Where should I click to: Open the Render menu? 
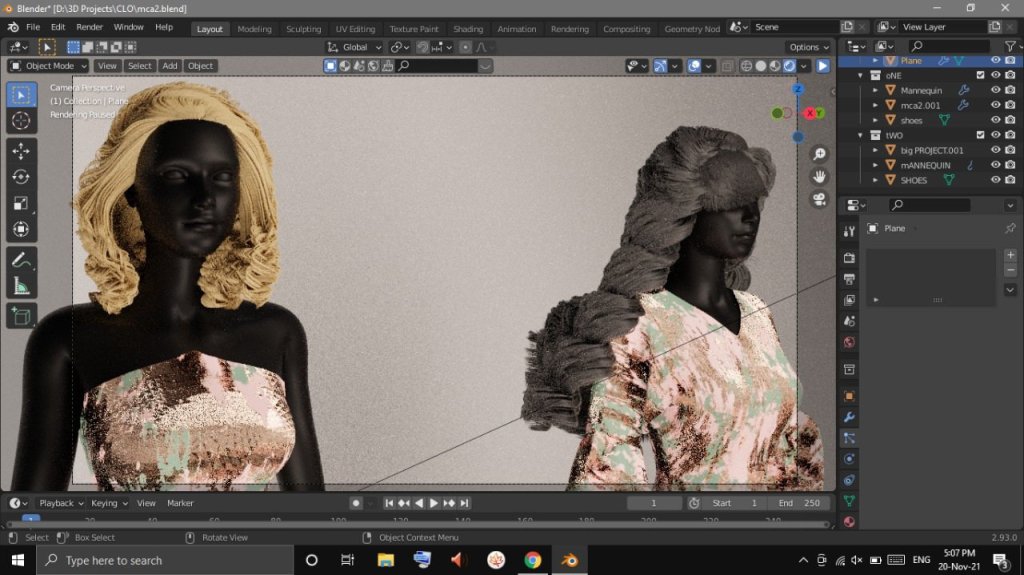(x=90, y=27)
